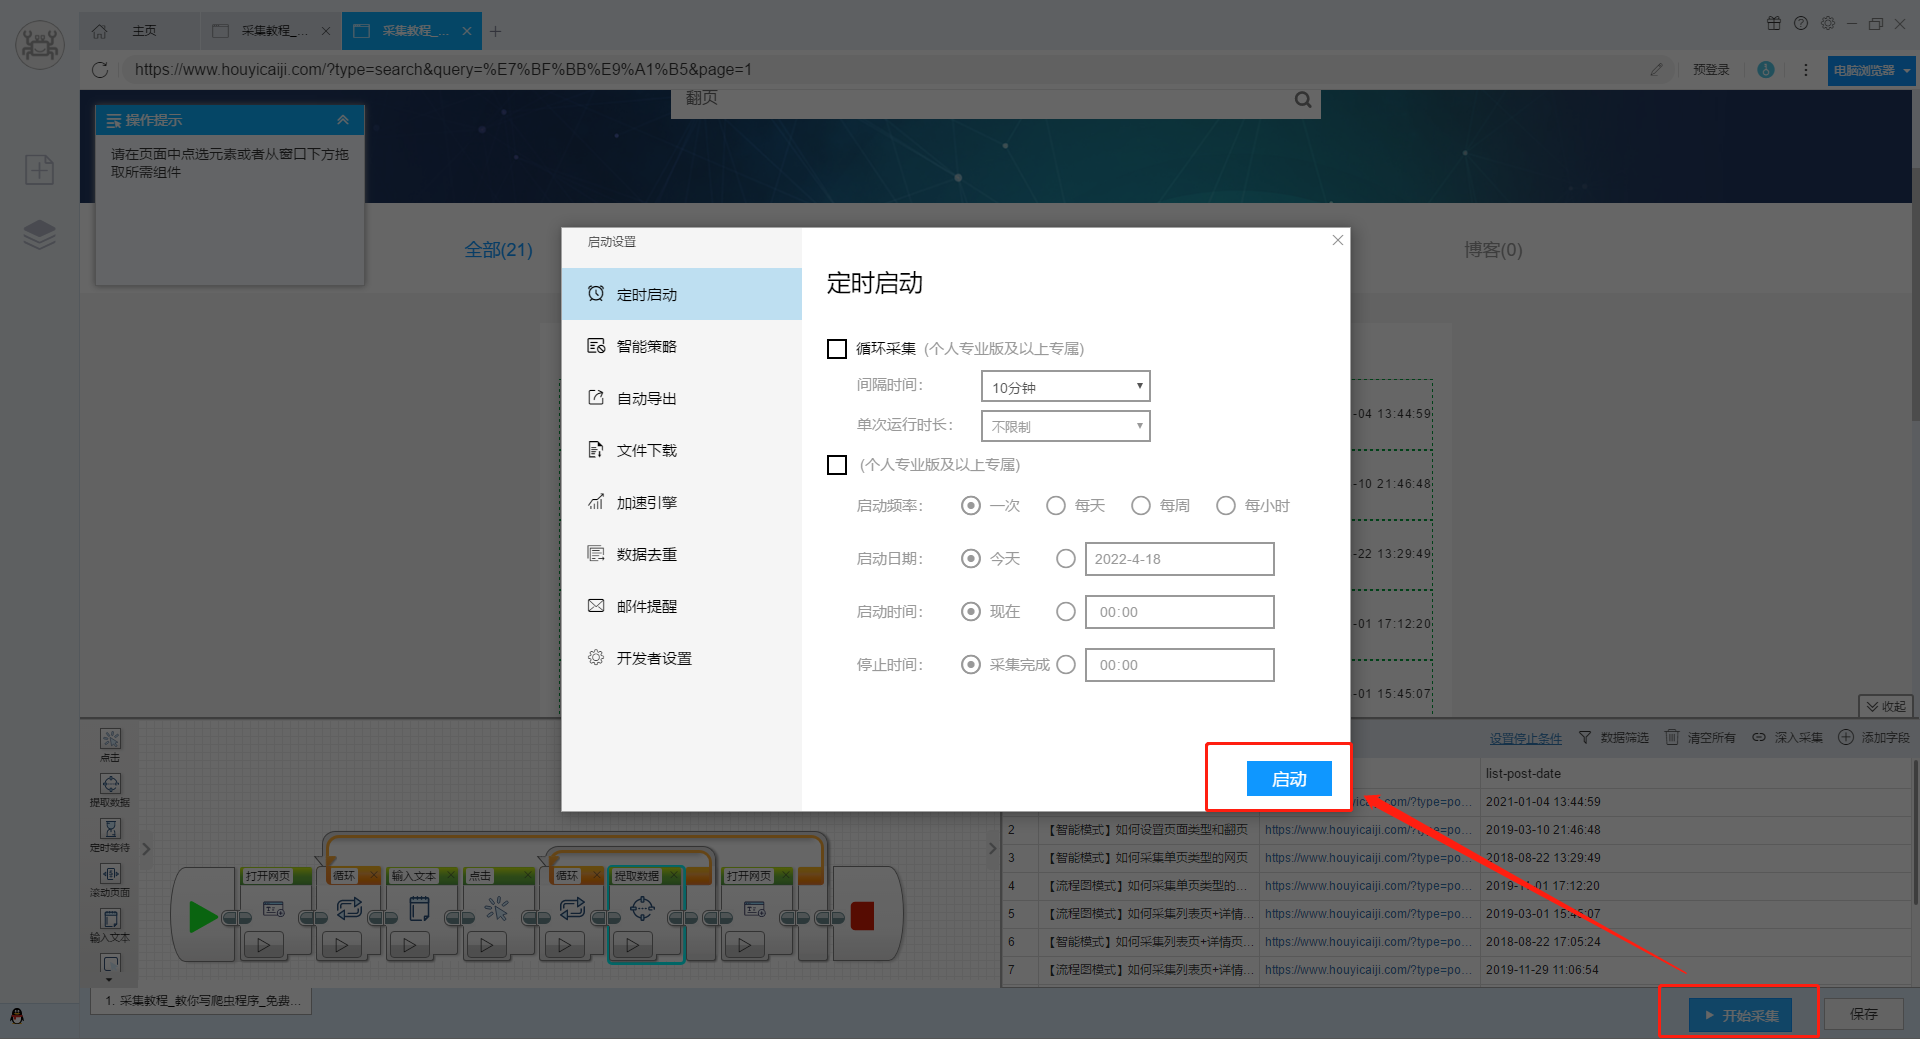The width and height of the screenshot is (1920, 1039).
Task: Open the 智能策略 settings section
Action: pyautogui.click(x=682, y=346)
